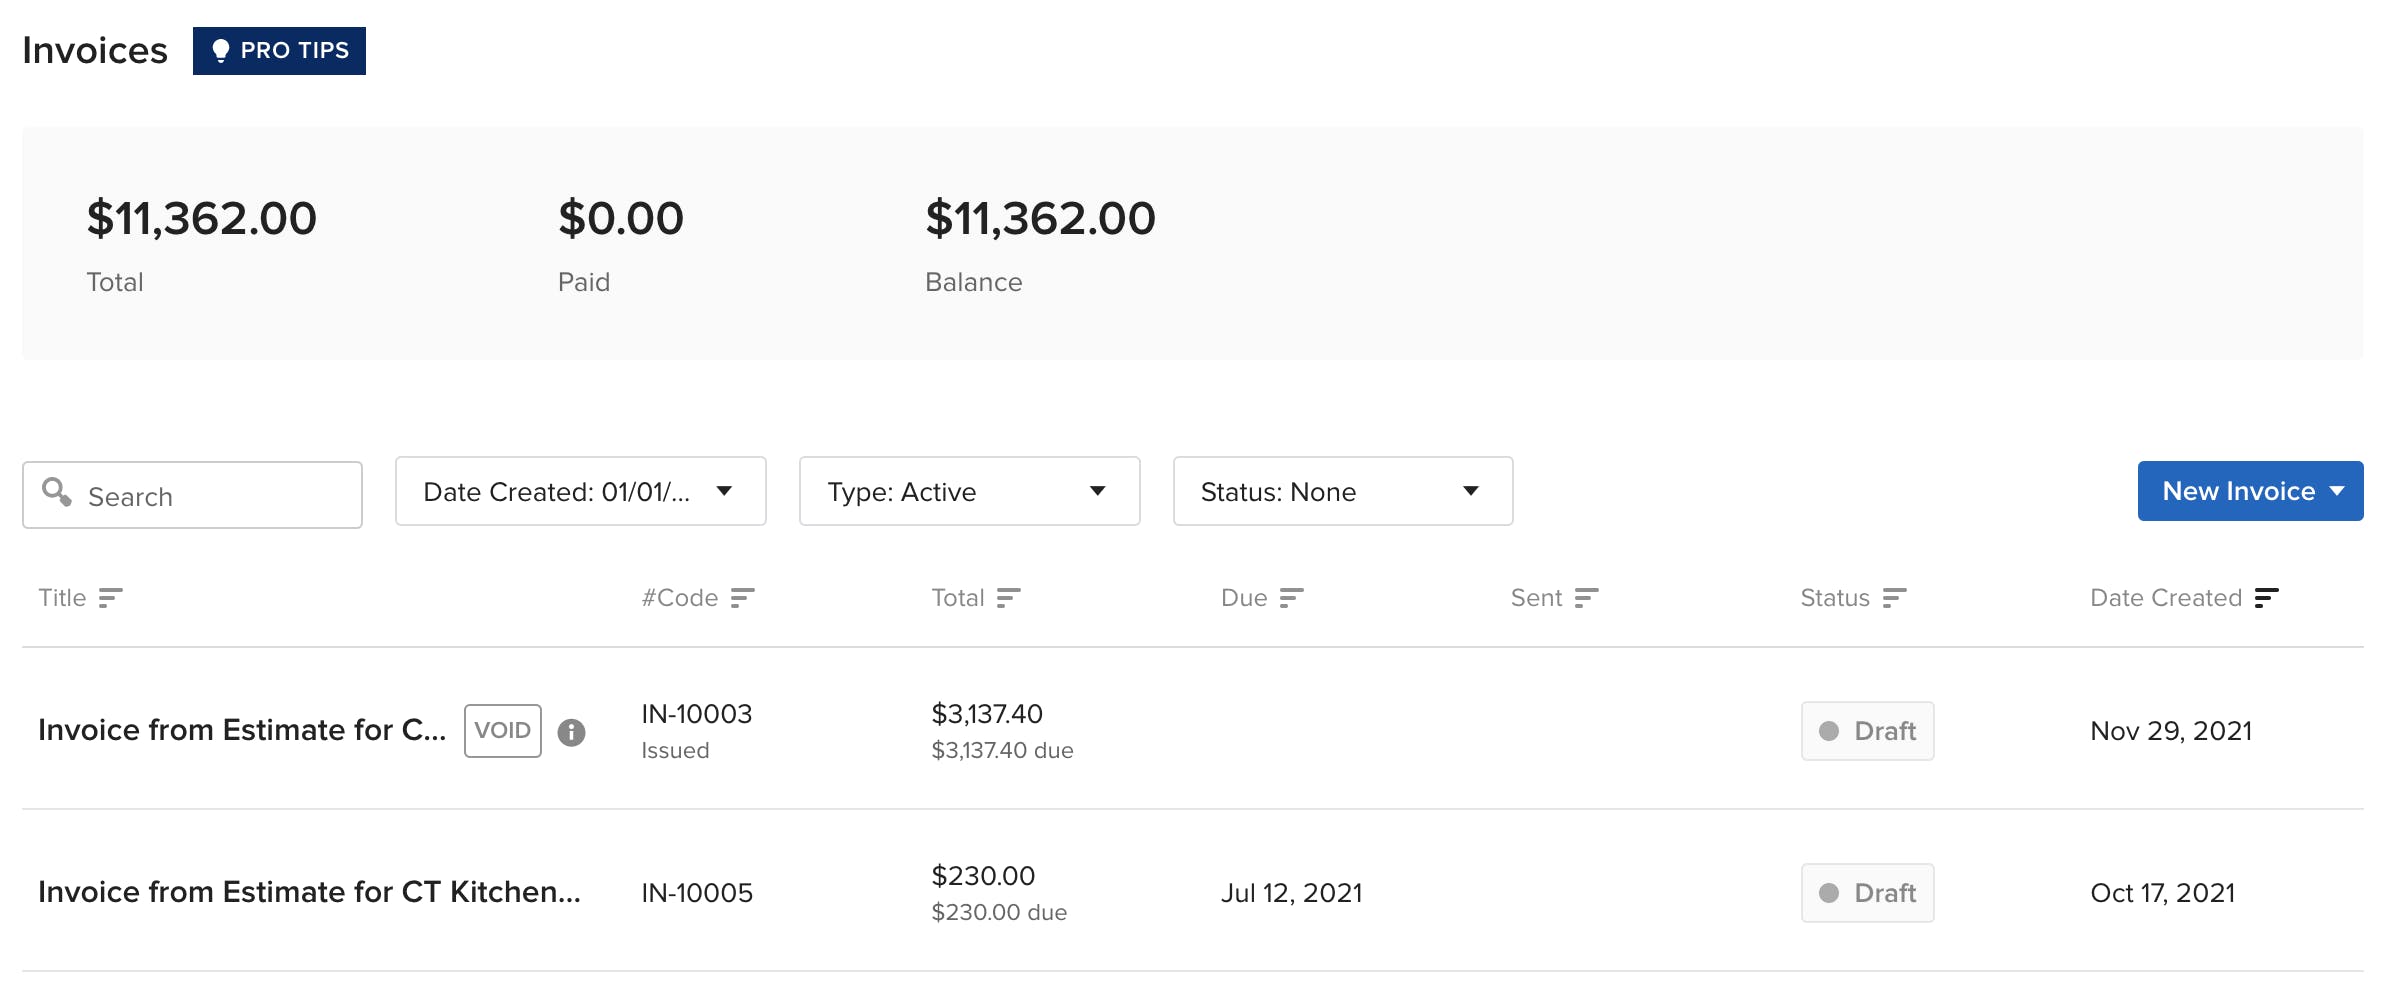Open the CT Kitchen invoice
Image resolution: width=2386 pixels, height=990 pixels.
tap(310, 892)
